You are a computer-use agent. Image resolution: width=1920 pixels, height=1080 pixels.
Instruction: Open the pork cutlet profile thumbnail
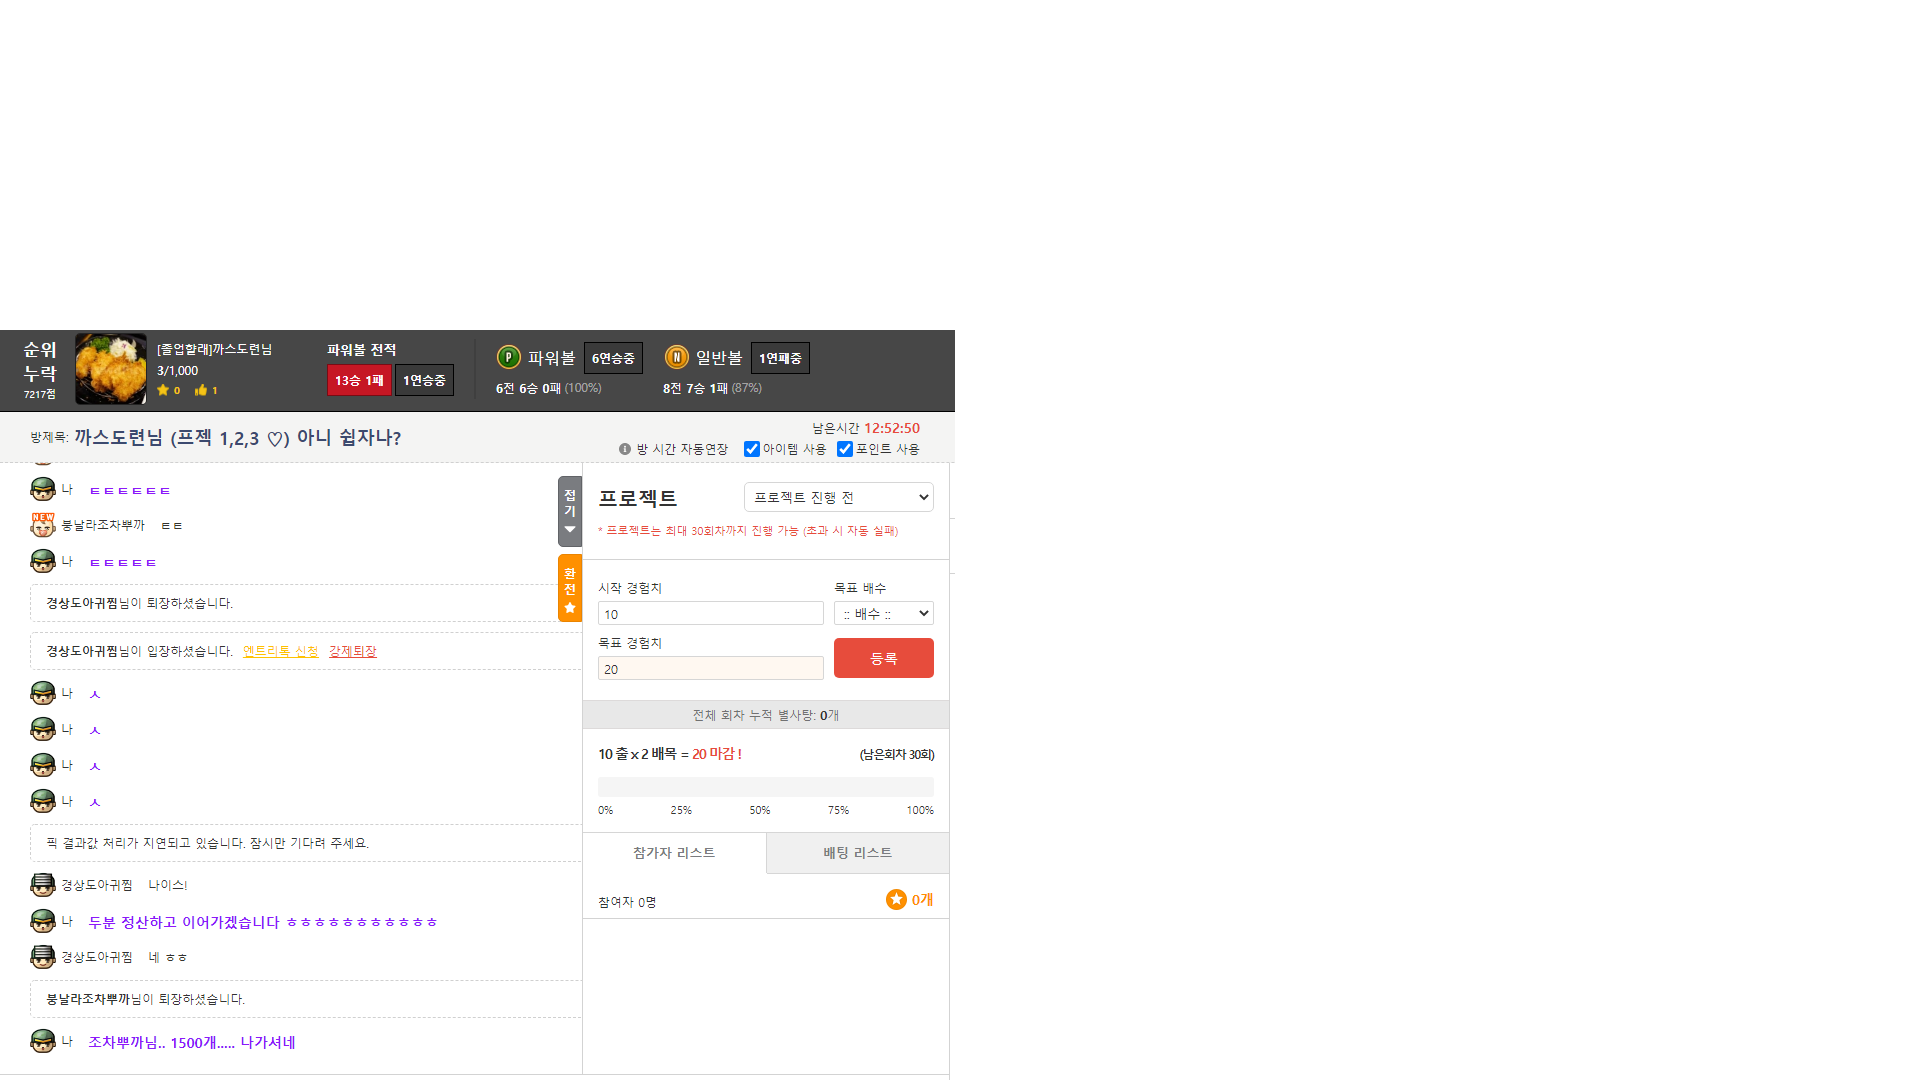pyautogui.click(x=111, y=369)
